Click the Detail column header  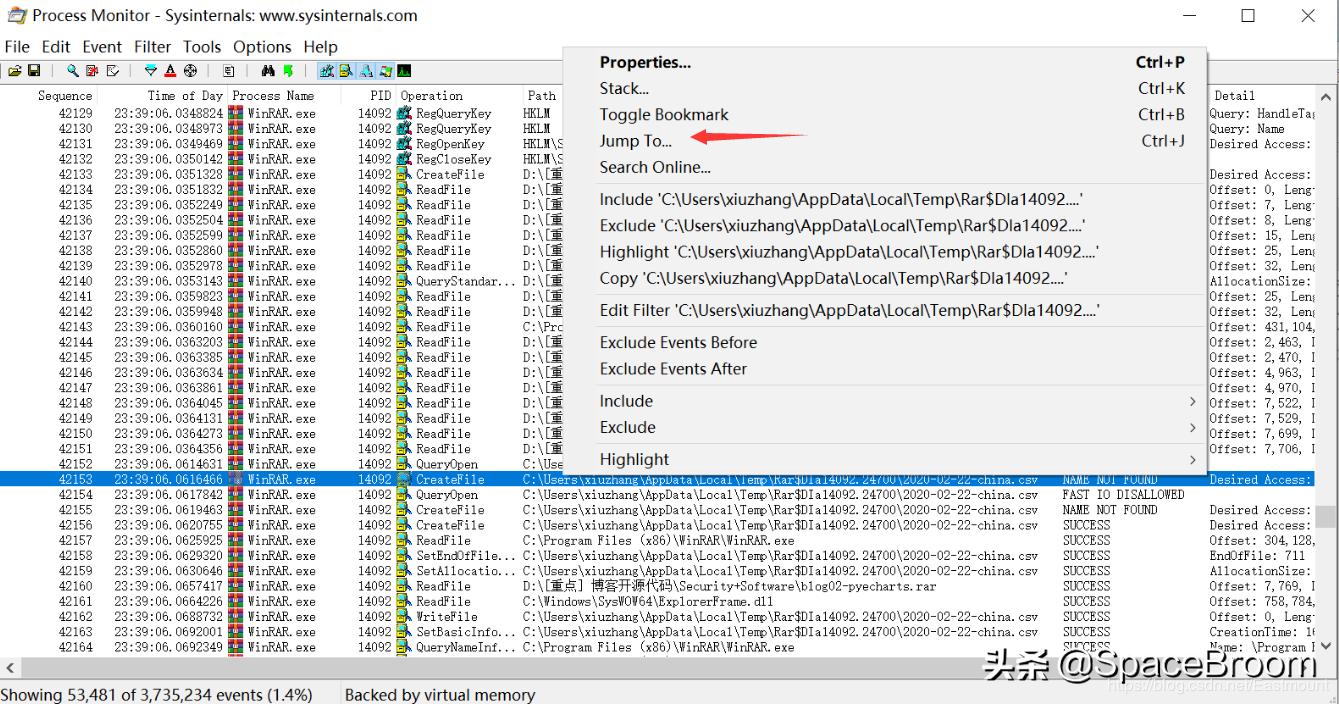click(1235, 96)
